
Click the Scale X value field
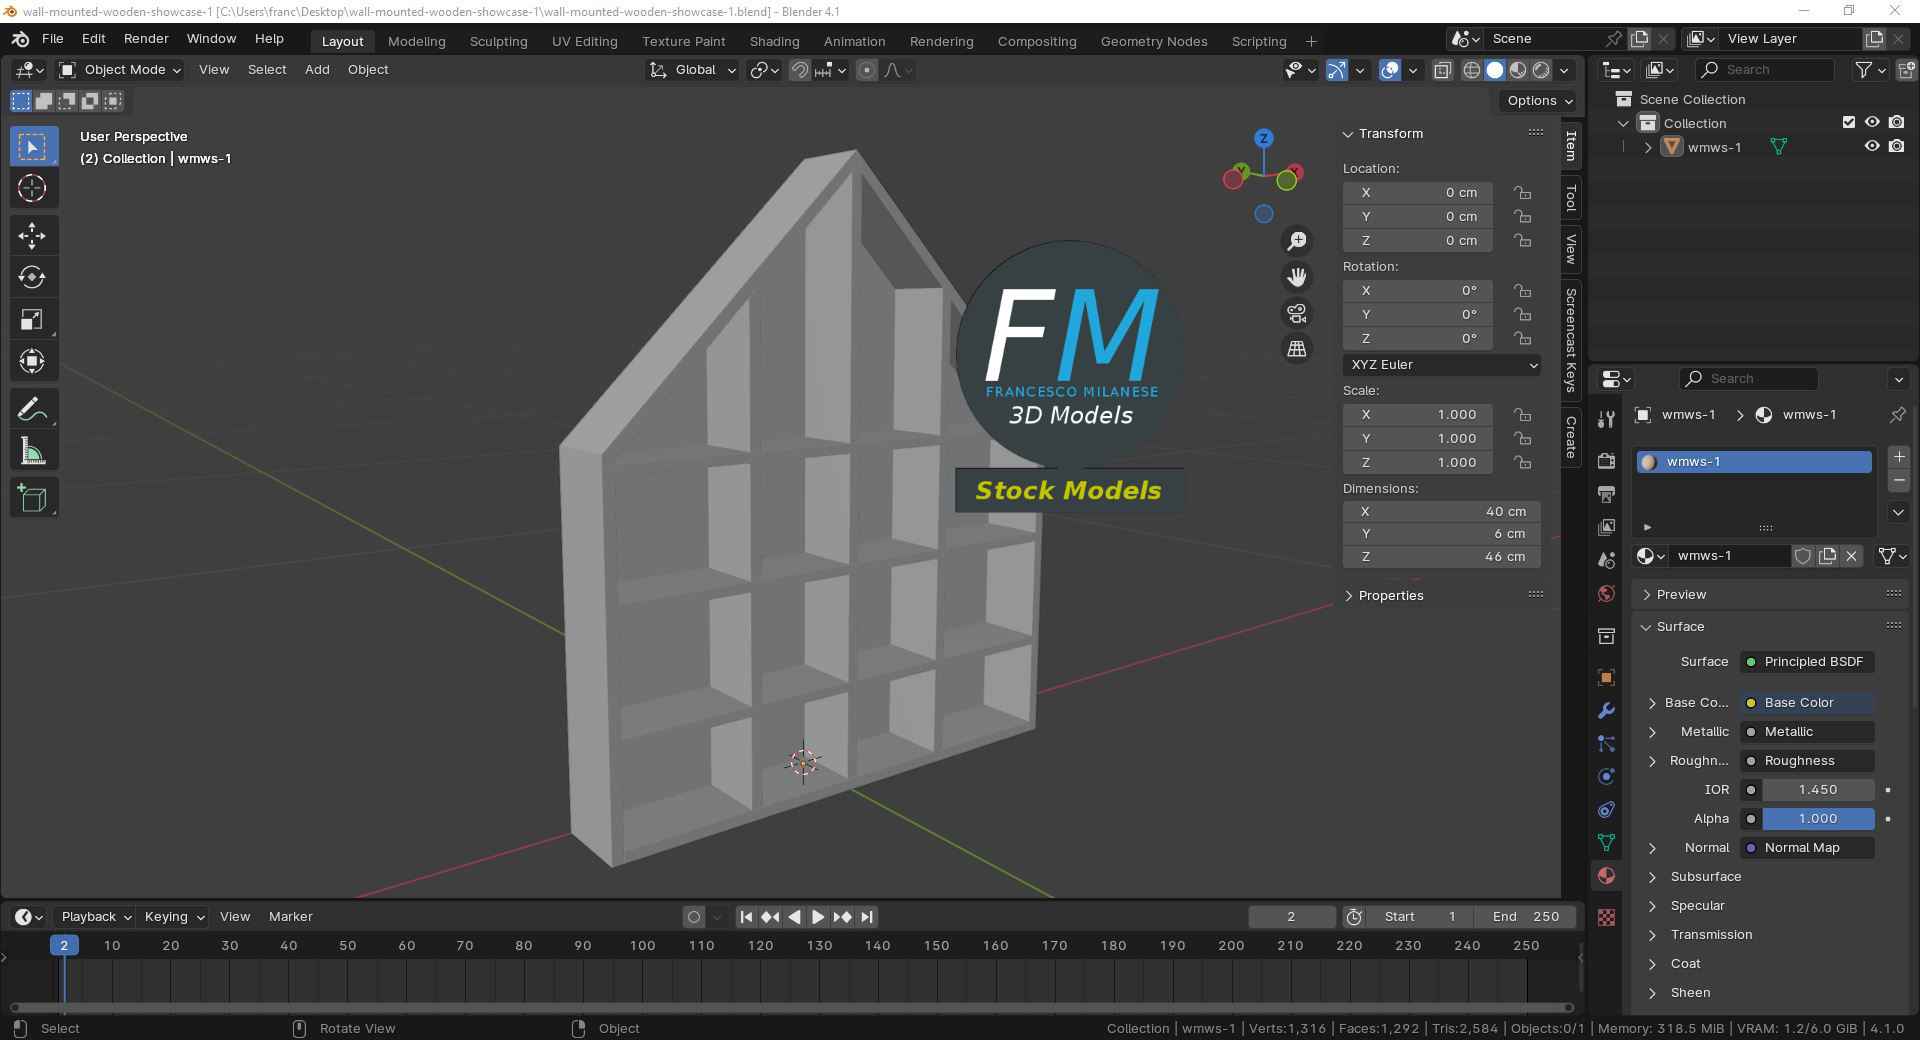(x=1418, y=415)
